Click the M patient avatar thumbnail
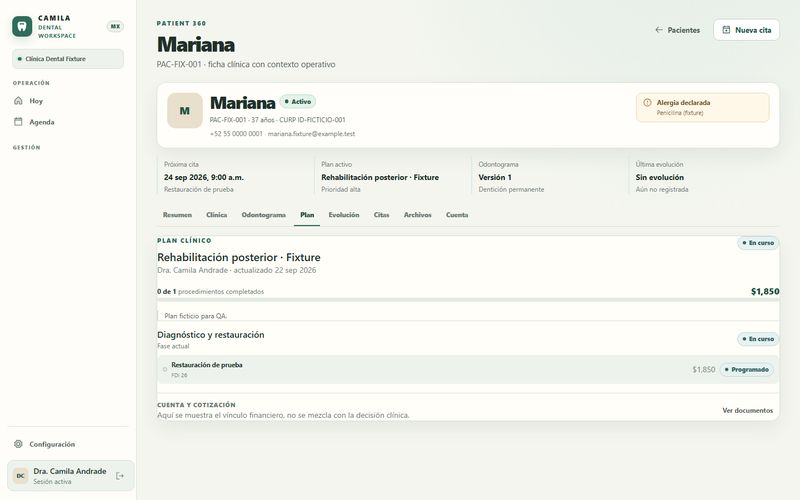Image resolution: width=800 pixels, height=500 pixels. point(185,111)
